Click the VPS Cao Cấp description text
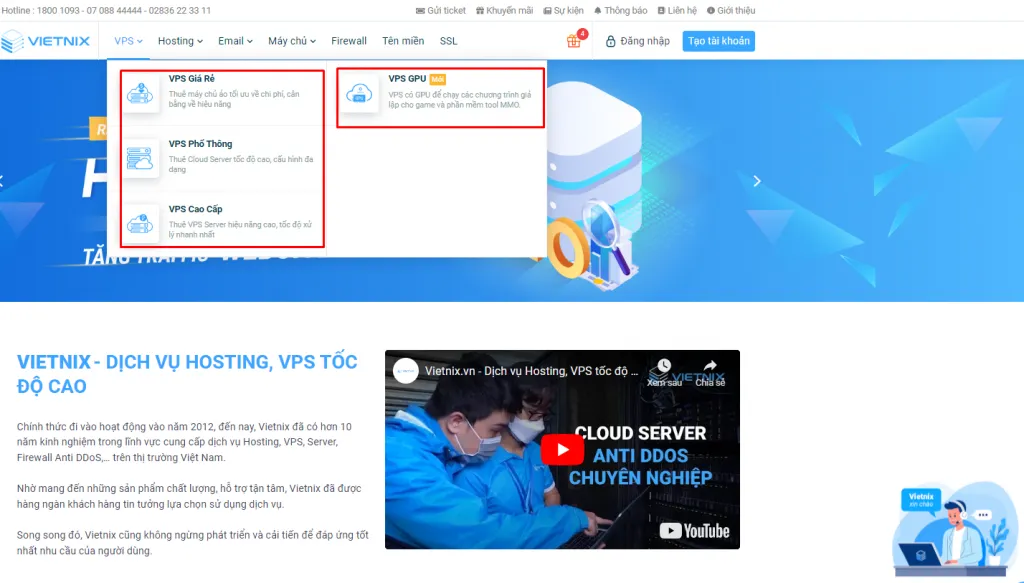Screen dimensions: 1024x583 240,229
